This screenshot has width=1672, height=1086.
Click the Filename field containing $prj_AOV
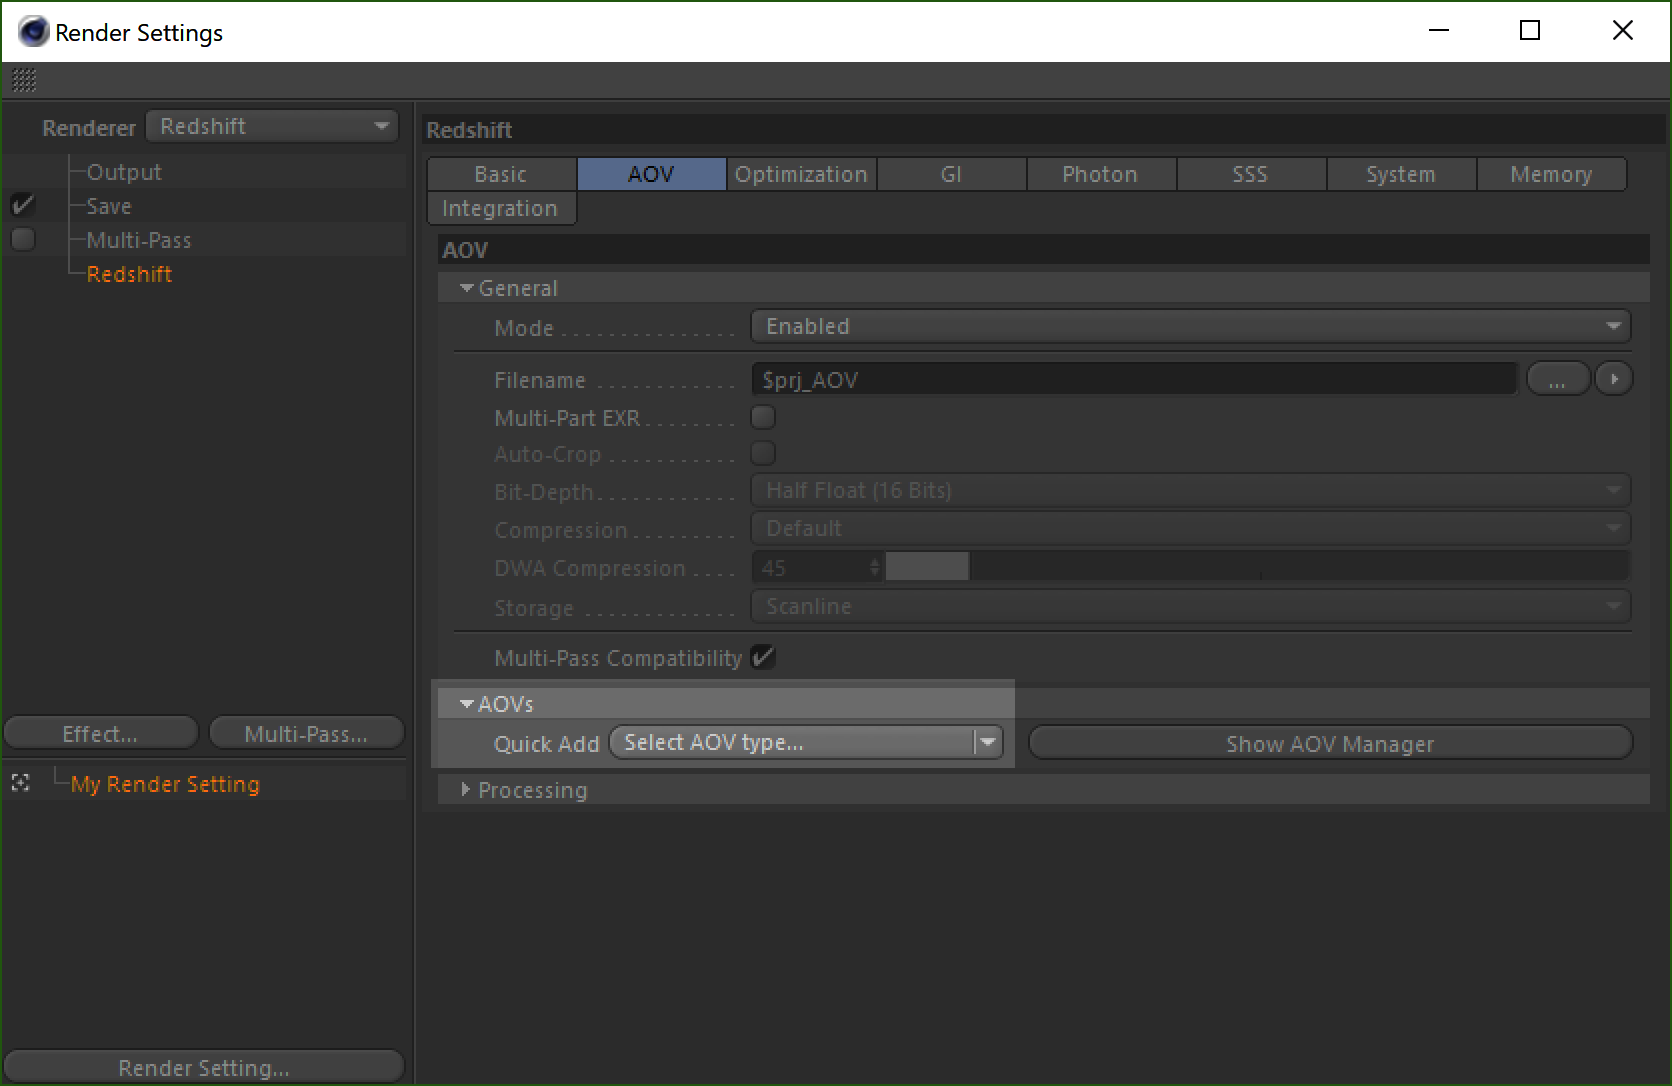1134,379
